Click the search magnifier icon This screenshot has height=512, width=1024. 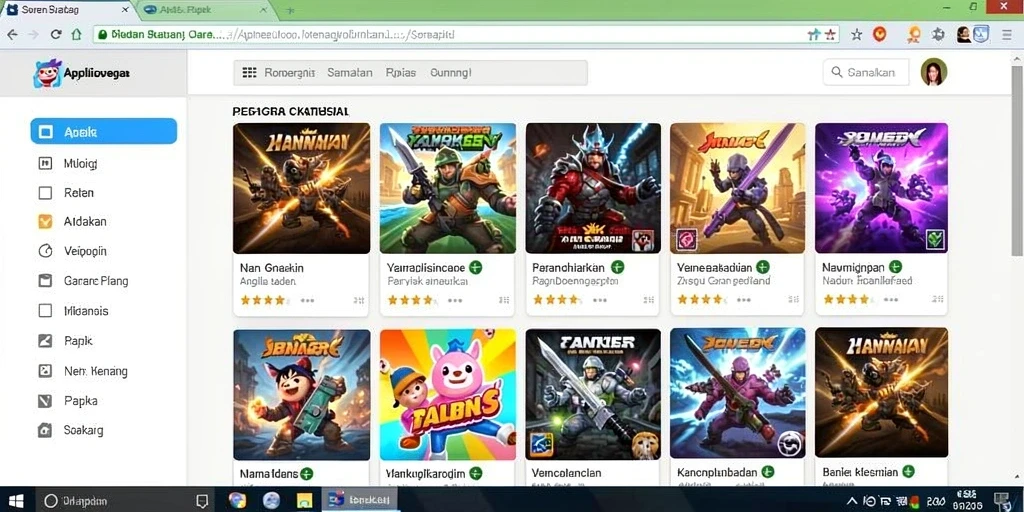(x=837, y=72)
